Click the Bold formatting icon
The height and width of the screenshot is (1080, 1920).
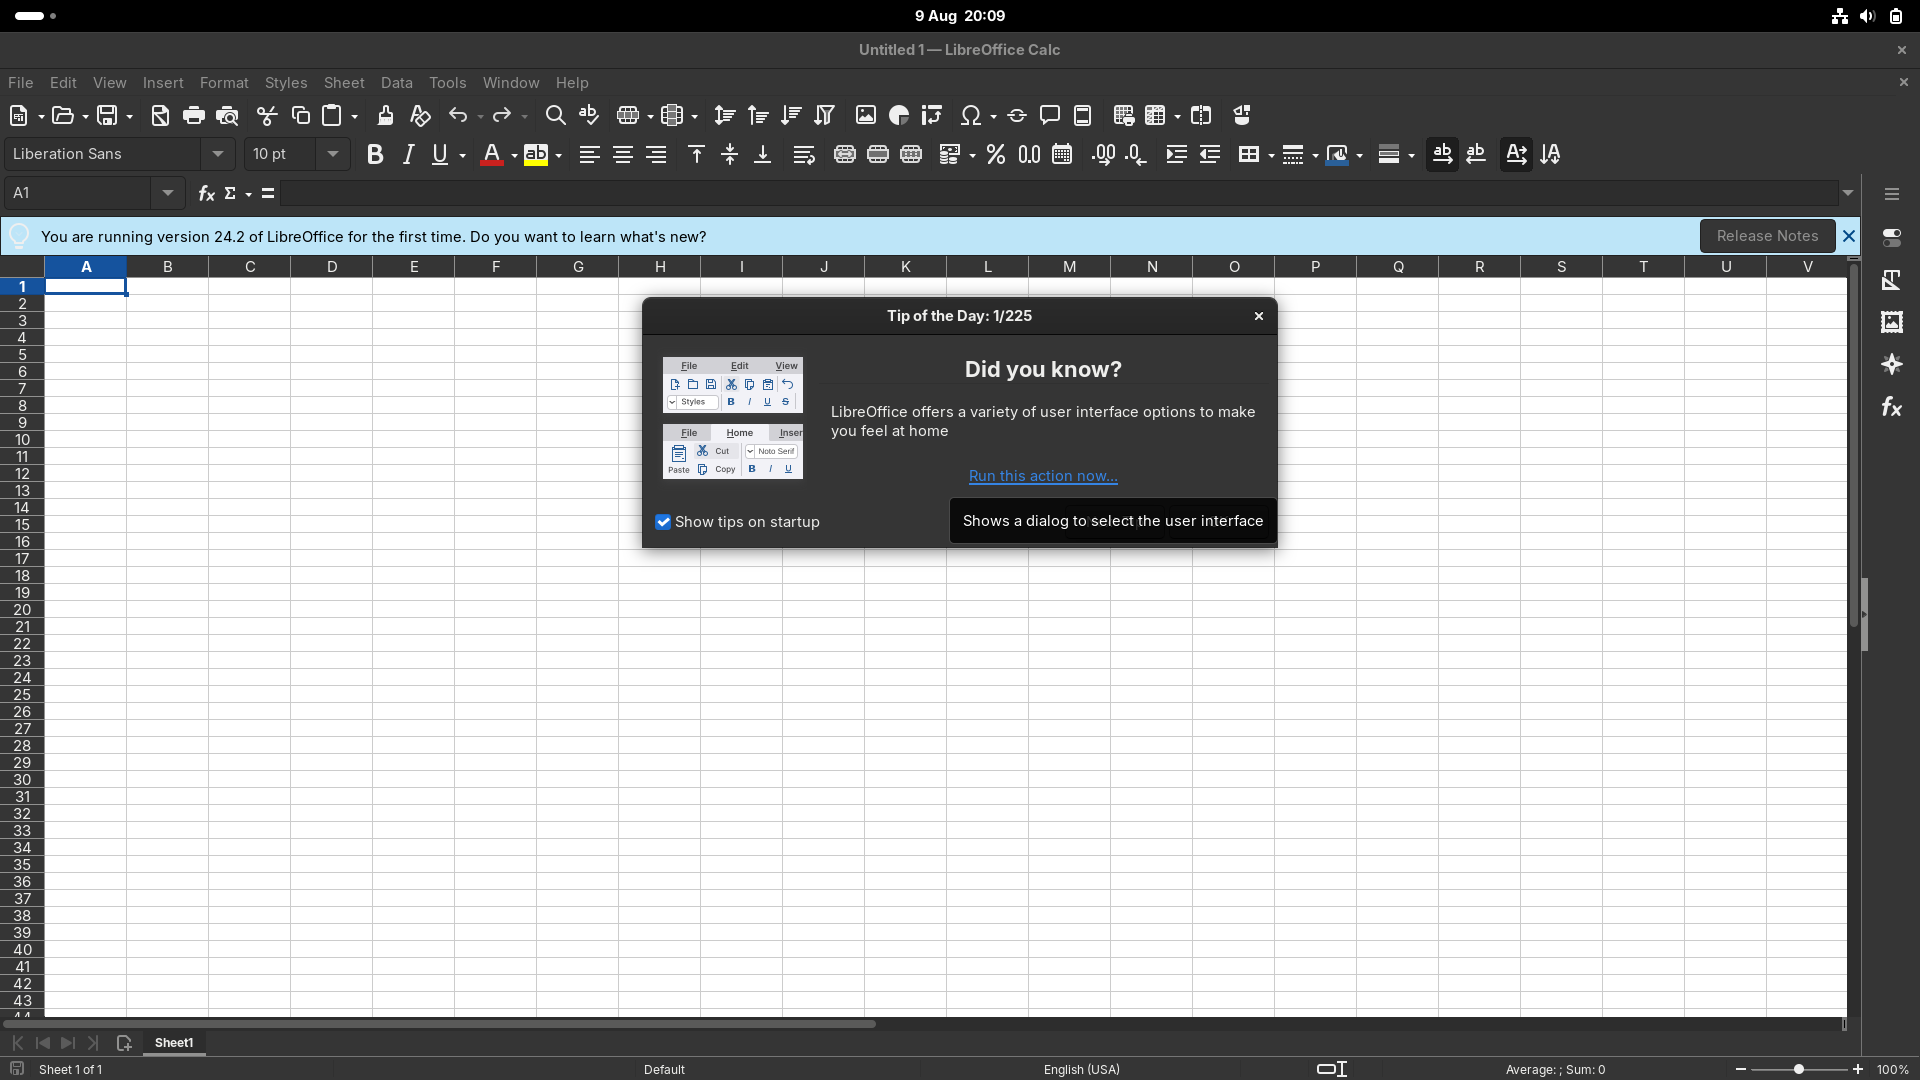click(375, 154)
